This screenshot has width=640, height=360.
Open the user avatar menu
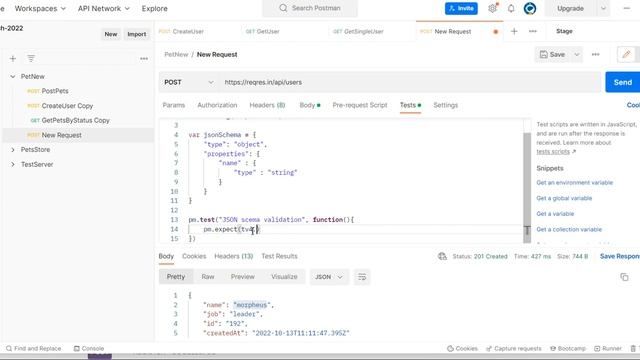(x=530, y=8)
